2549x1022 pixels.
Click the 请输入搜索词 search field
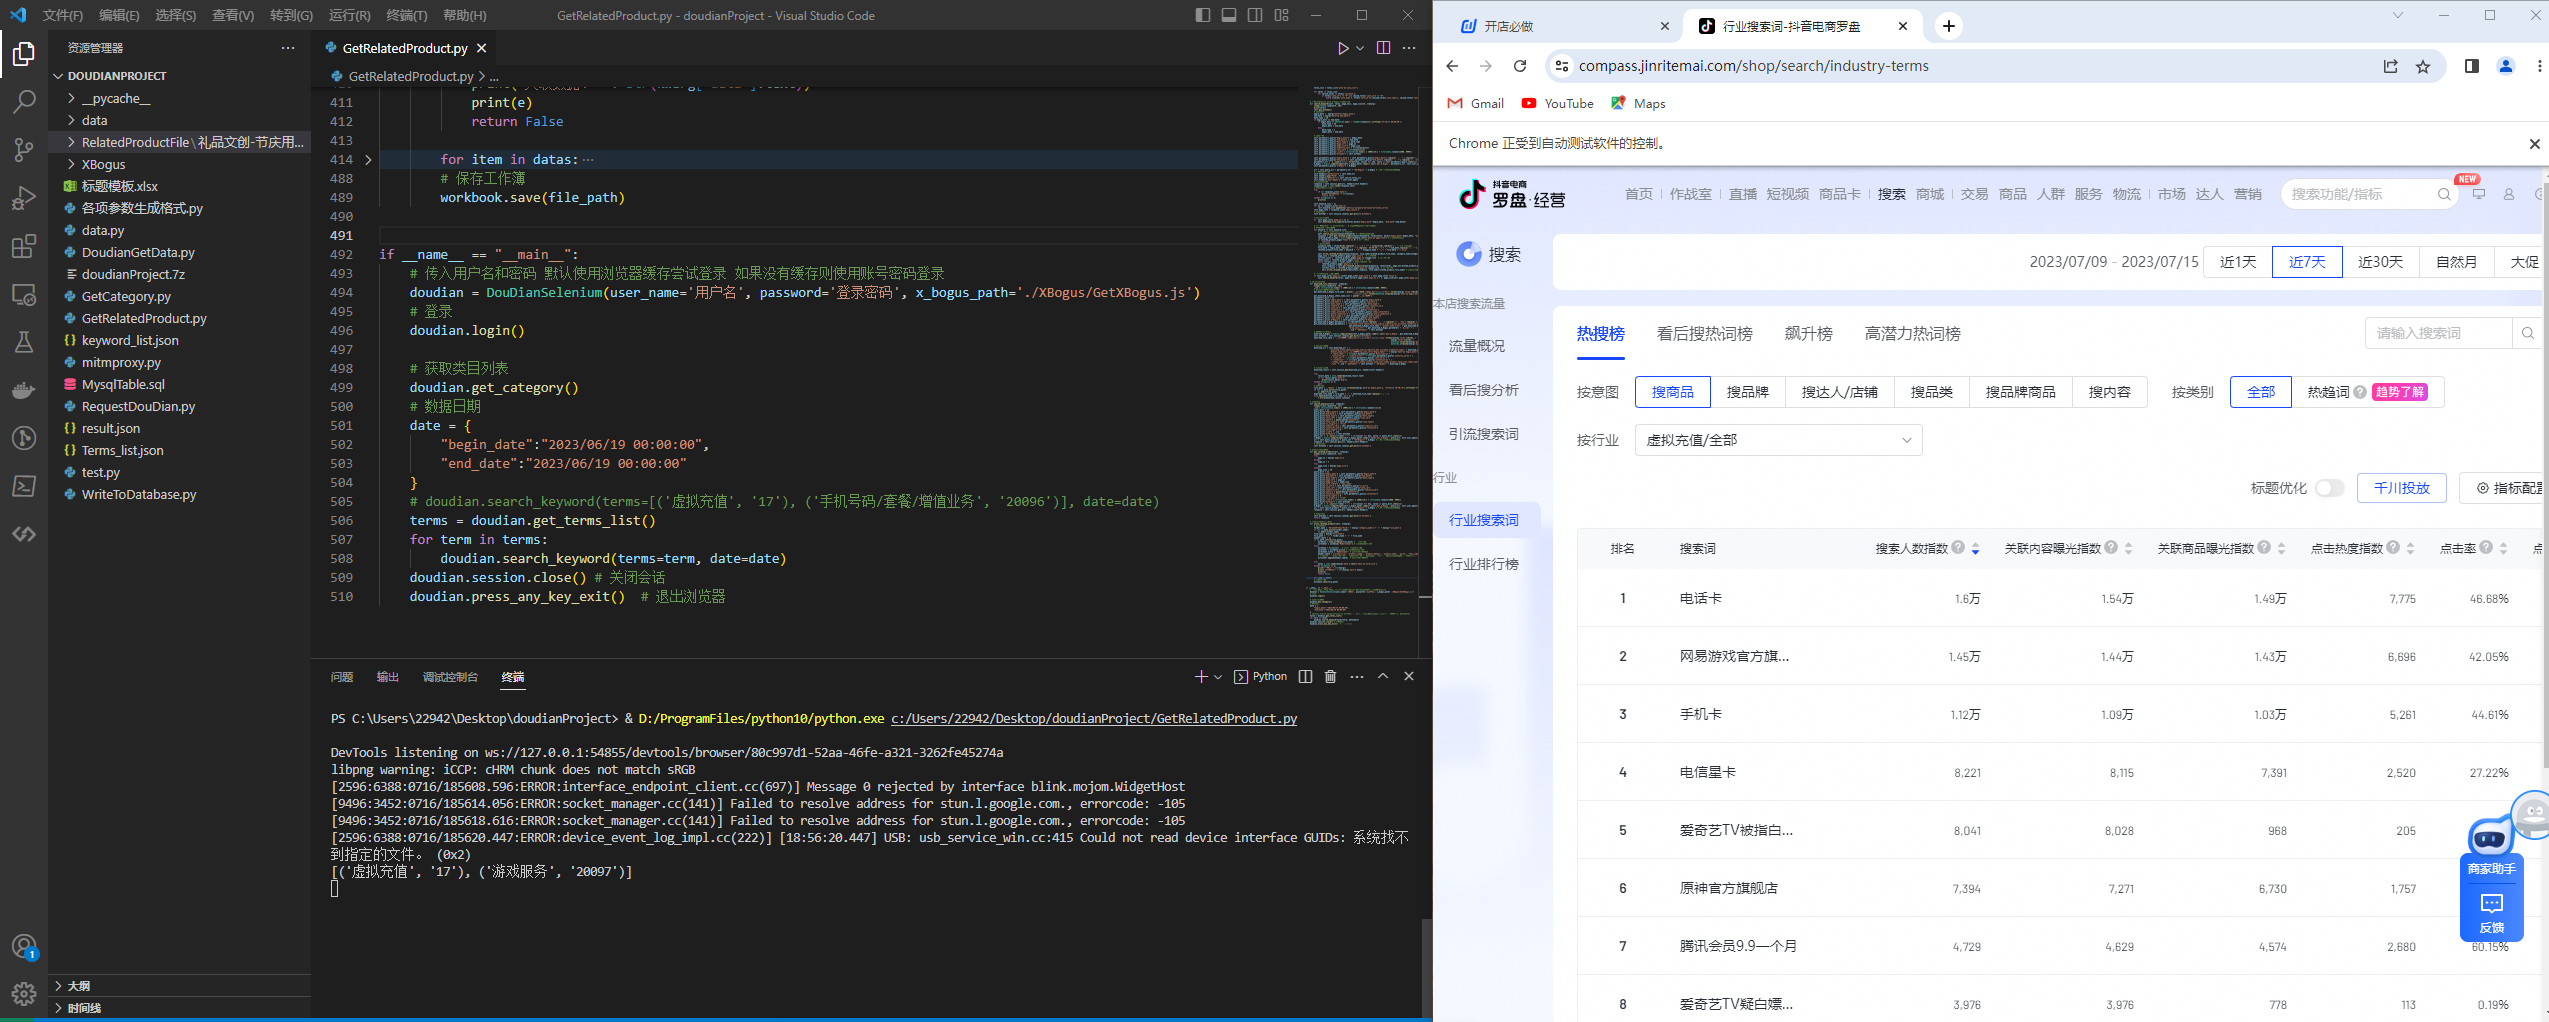2438,333
